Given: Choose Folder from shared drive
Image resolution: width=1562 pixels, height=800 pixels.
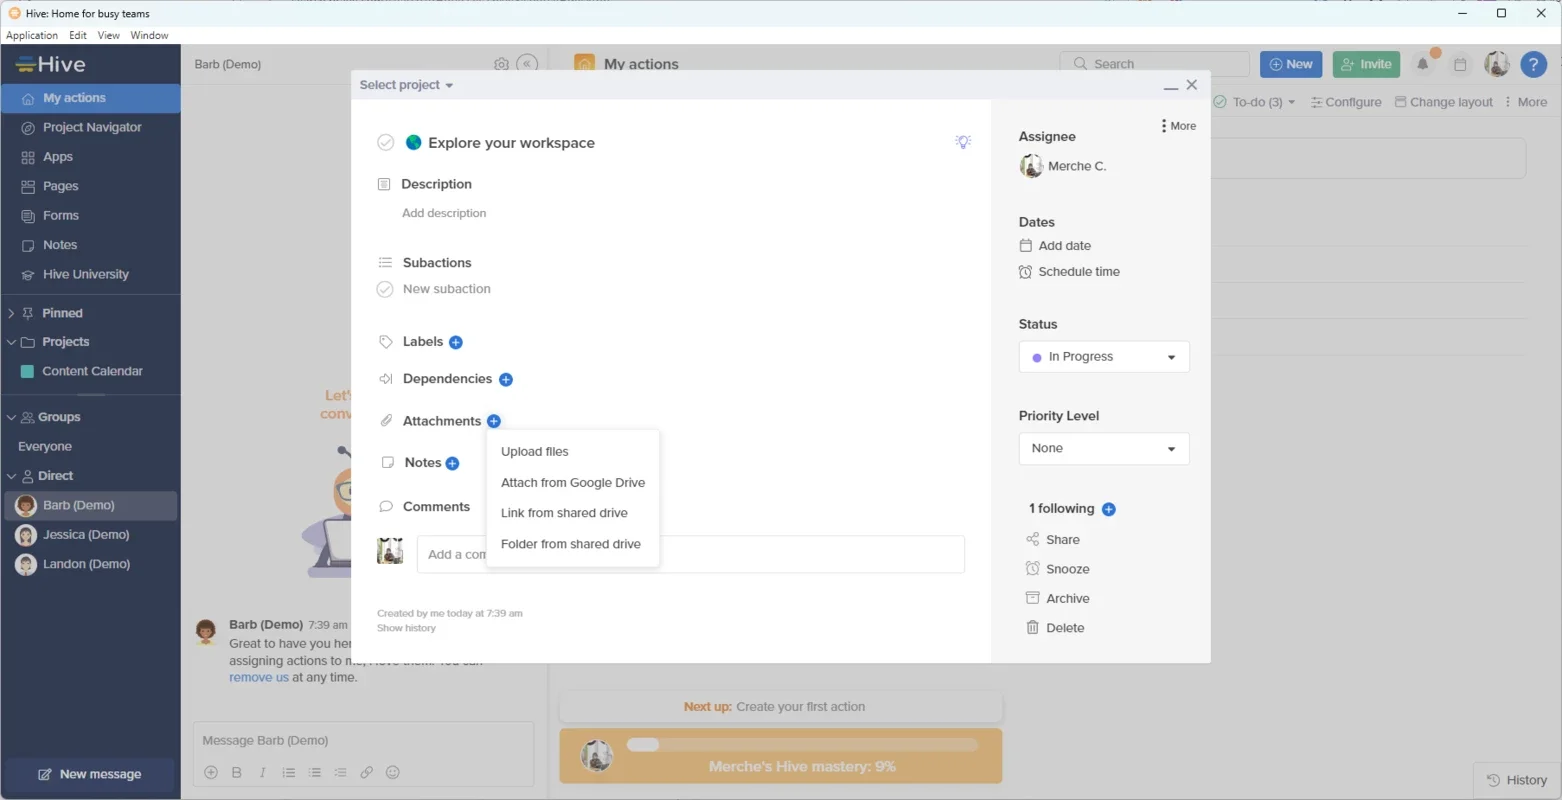Looking at the screenshot, I should (572, 544).
